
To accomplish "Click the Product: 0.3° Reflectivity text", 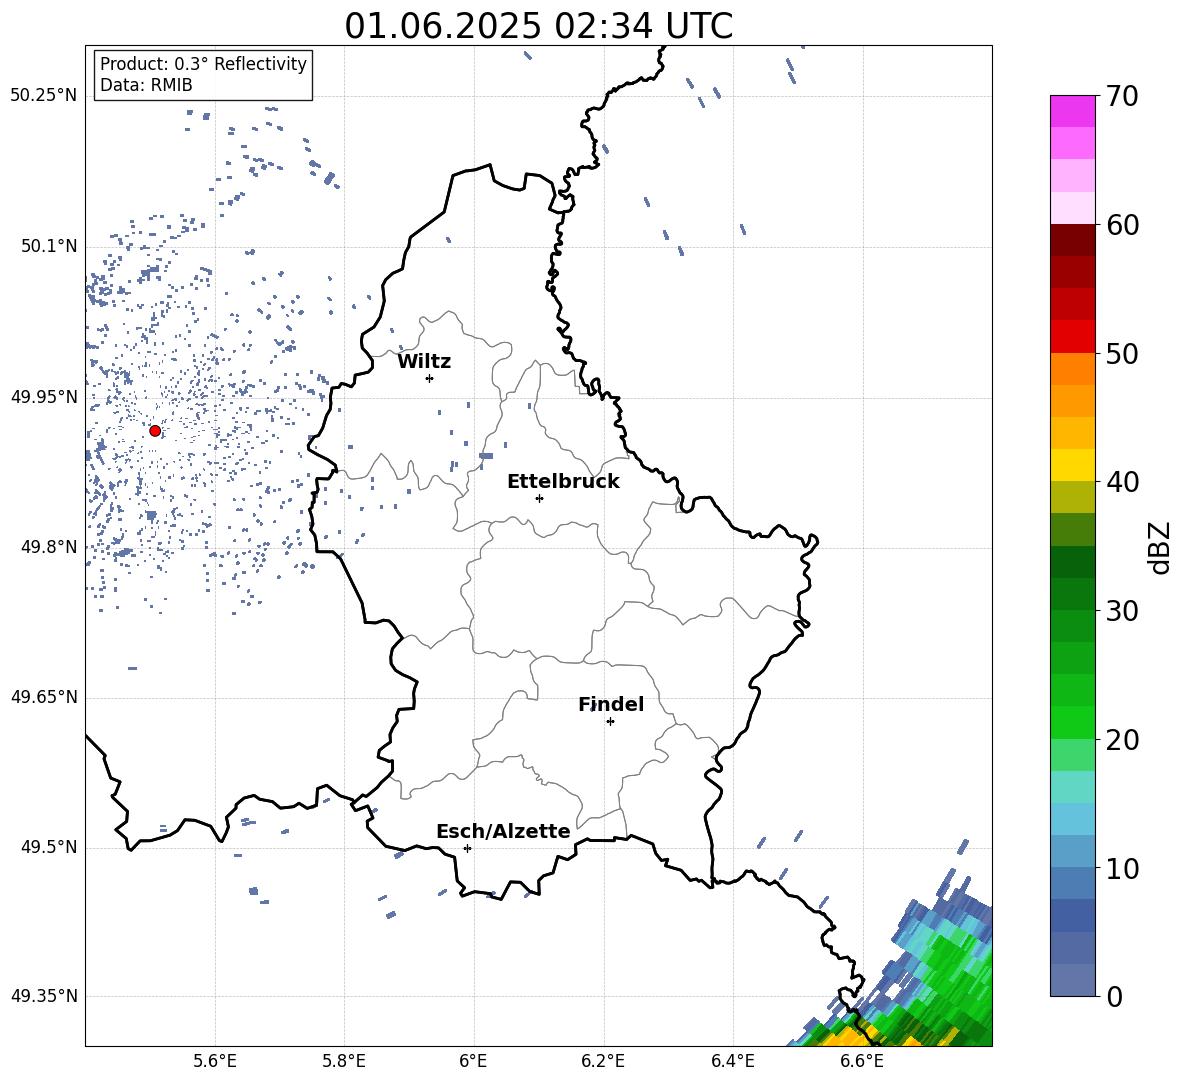I will (x=203, y=64).
